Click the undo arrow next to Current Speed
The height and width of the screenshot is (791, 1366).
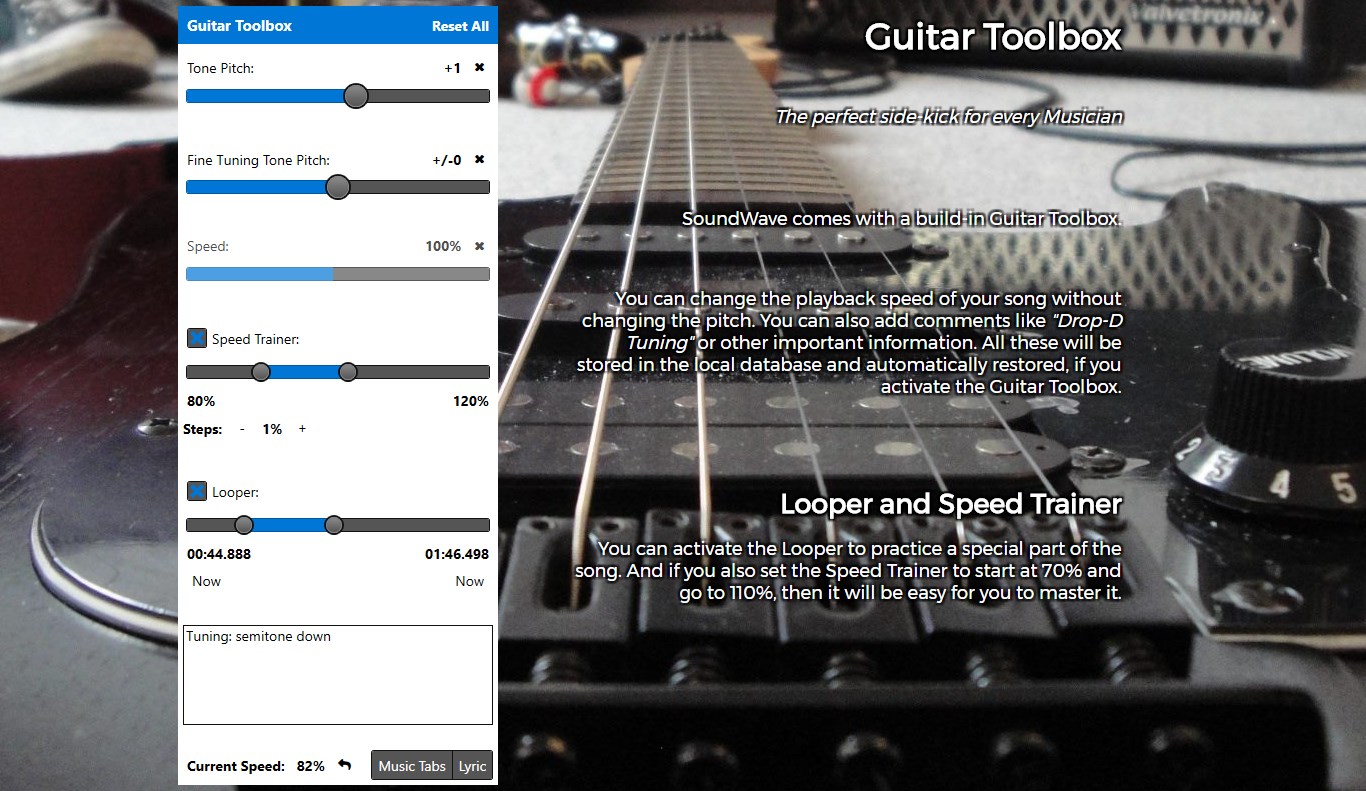tap(345, 765)
